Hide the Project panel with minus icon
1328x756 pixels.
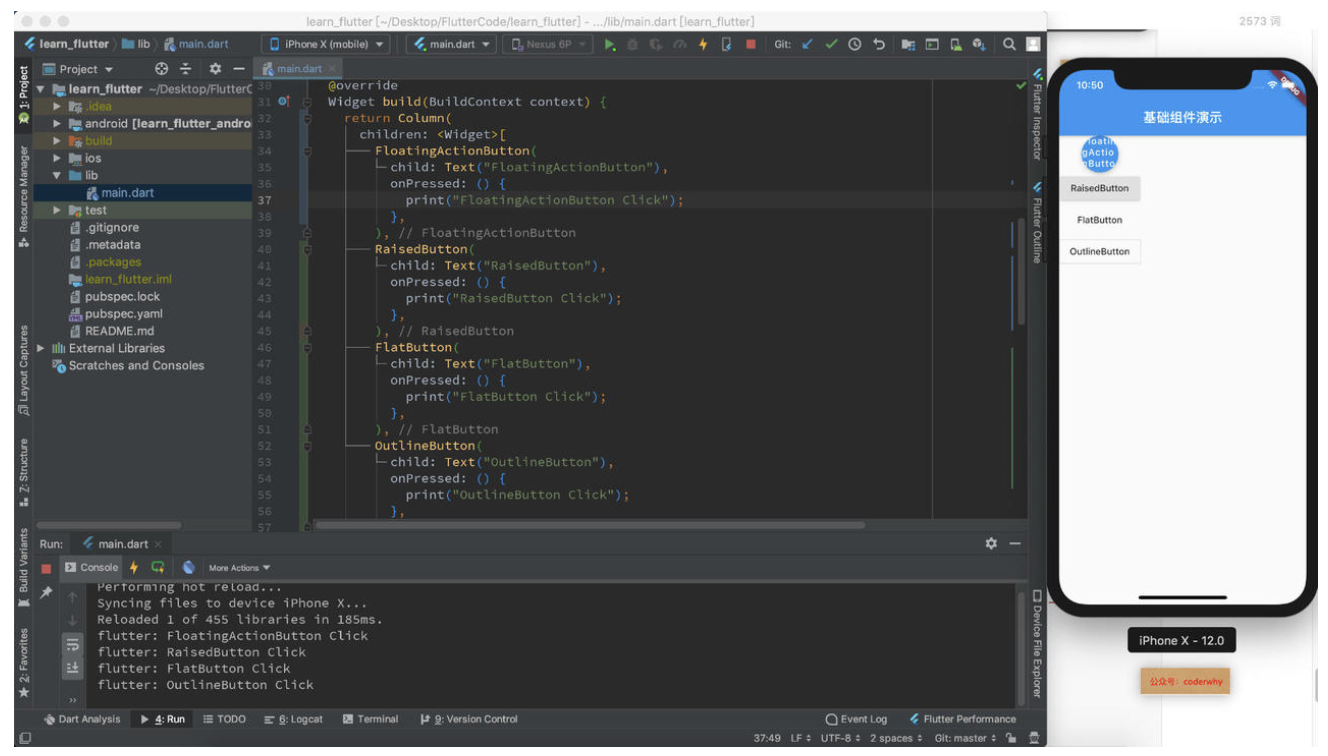click(x=238, y=69)
